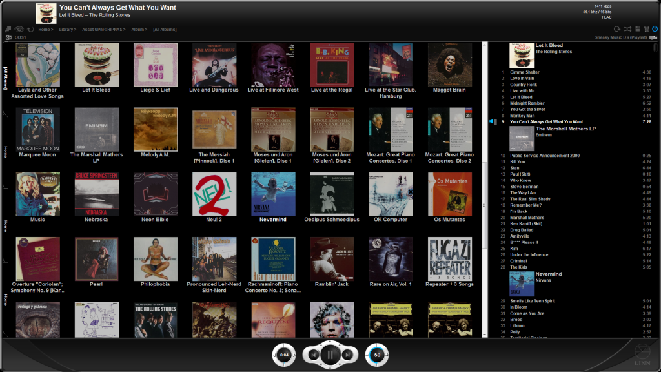Open The Marshall Mathers LP in grid

tap(97, 129)
